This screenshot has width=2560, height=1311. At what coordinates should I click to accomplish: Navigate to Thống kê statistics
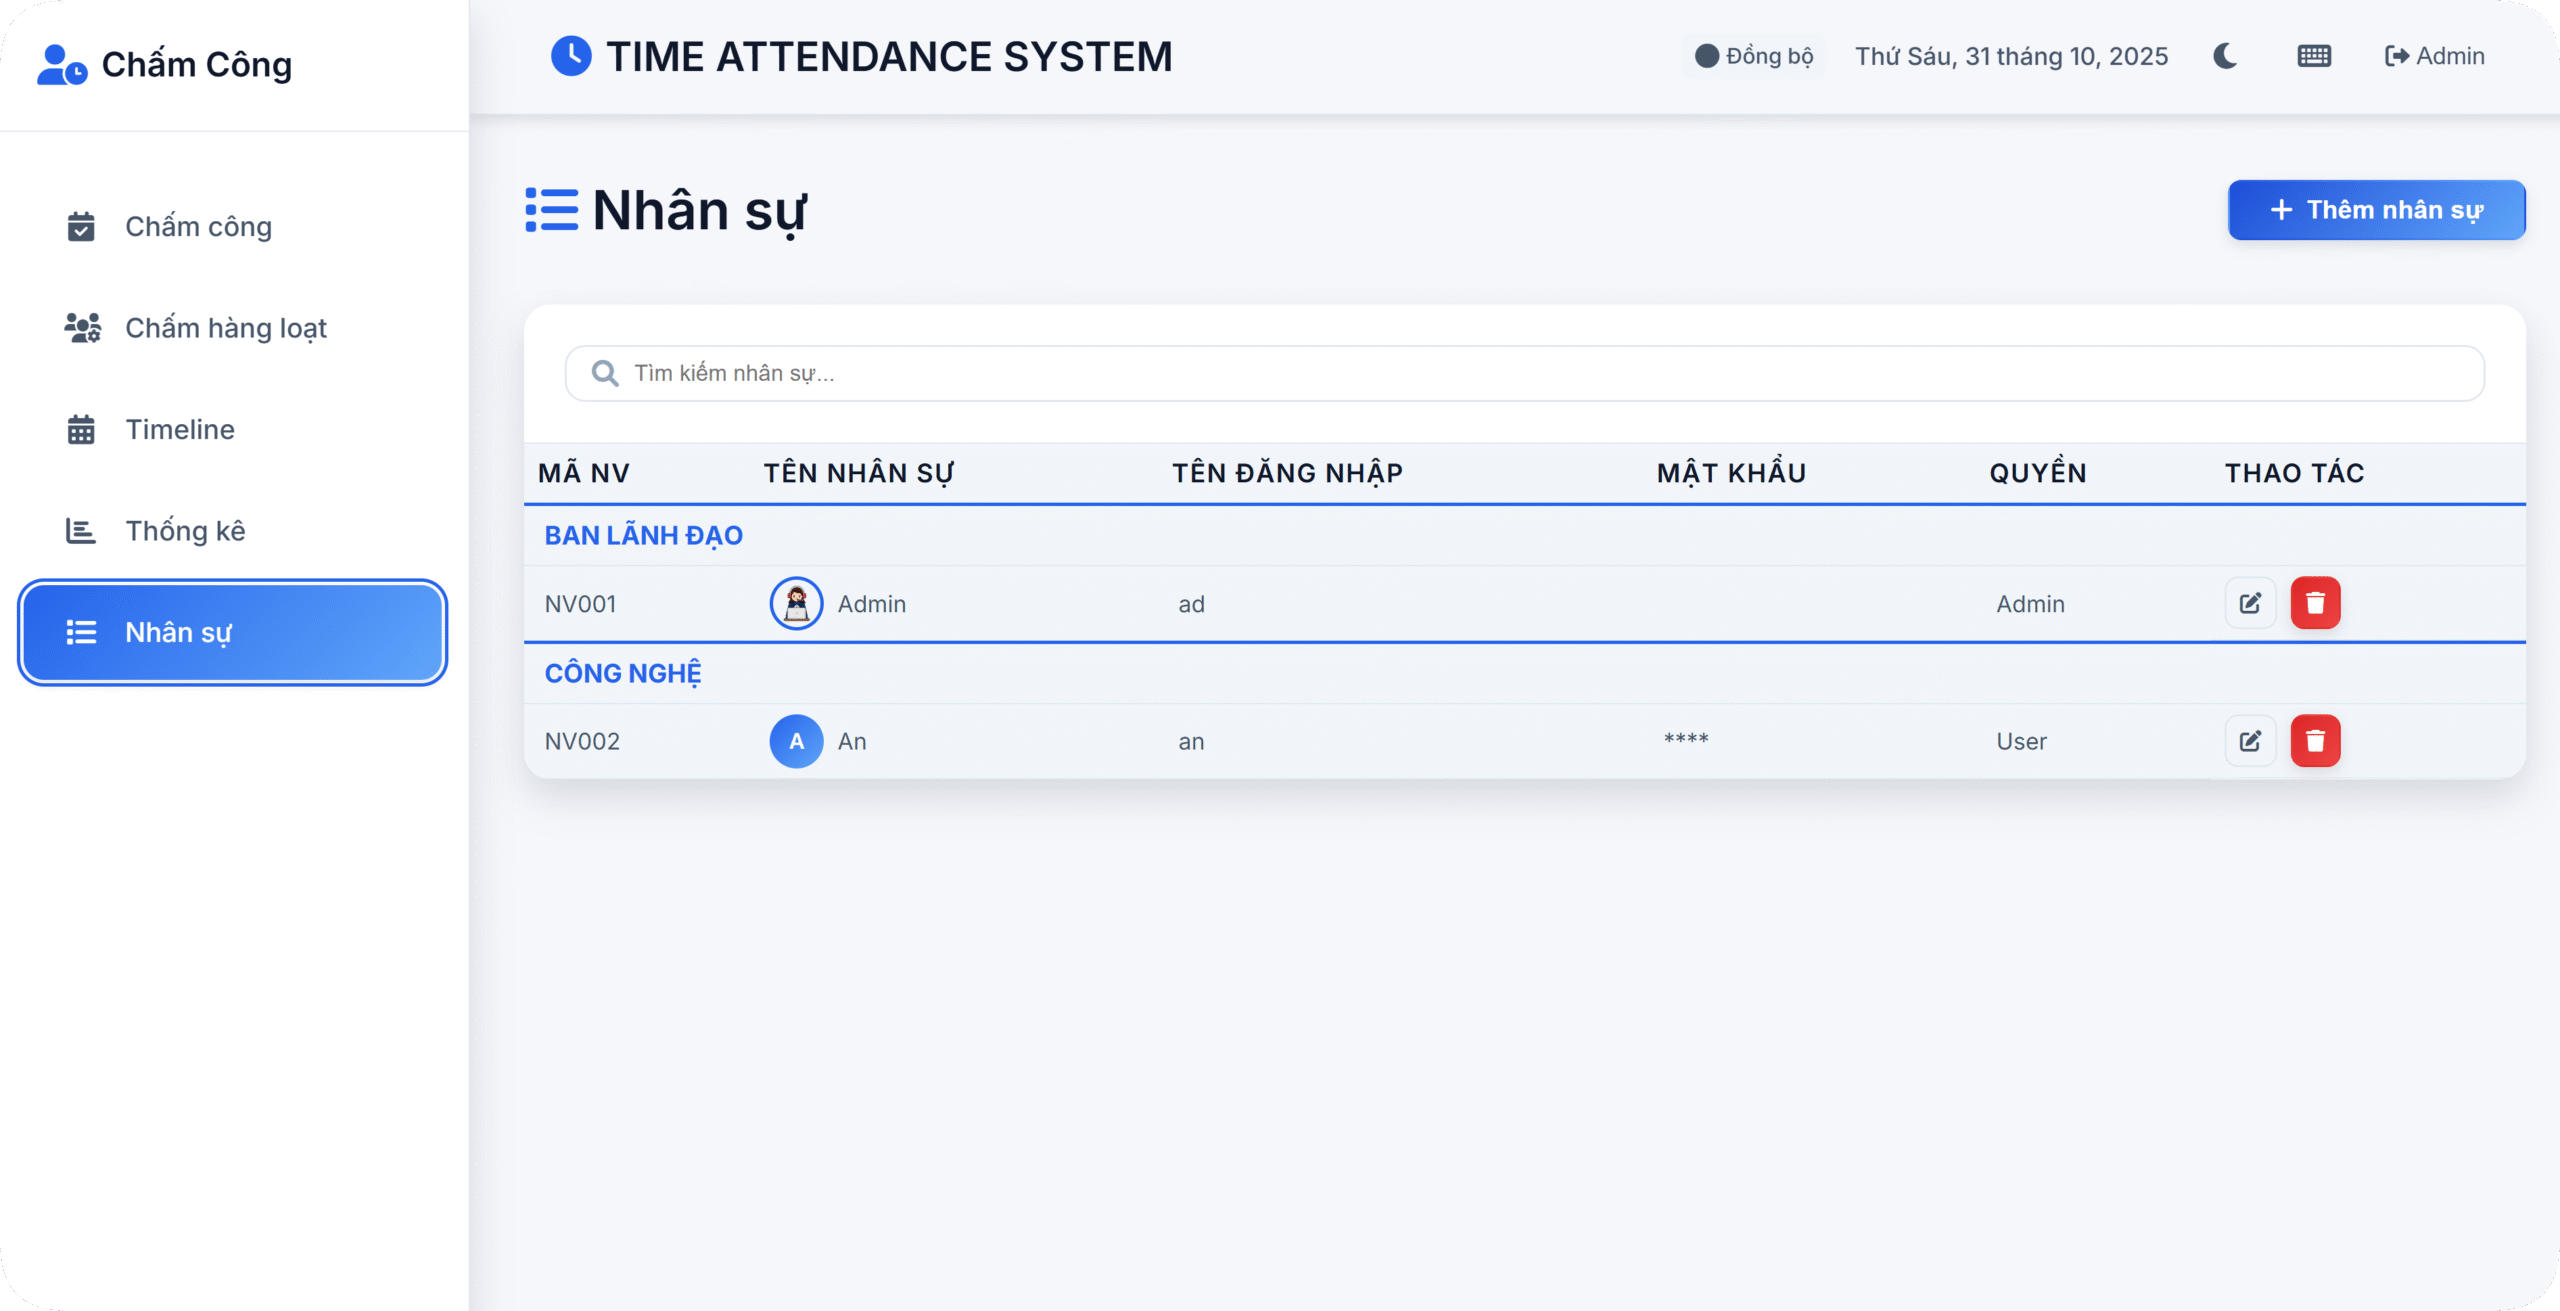185,531
